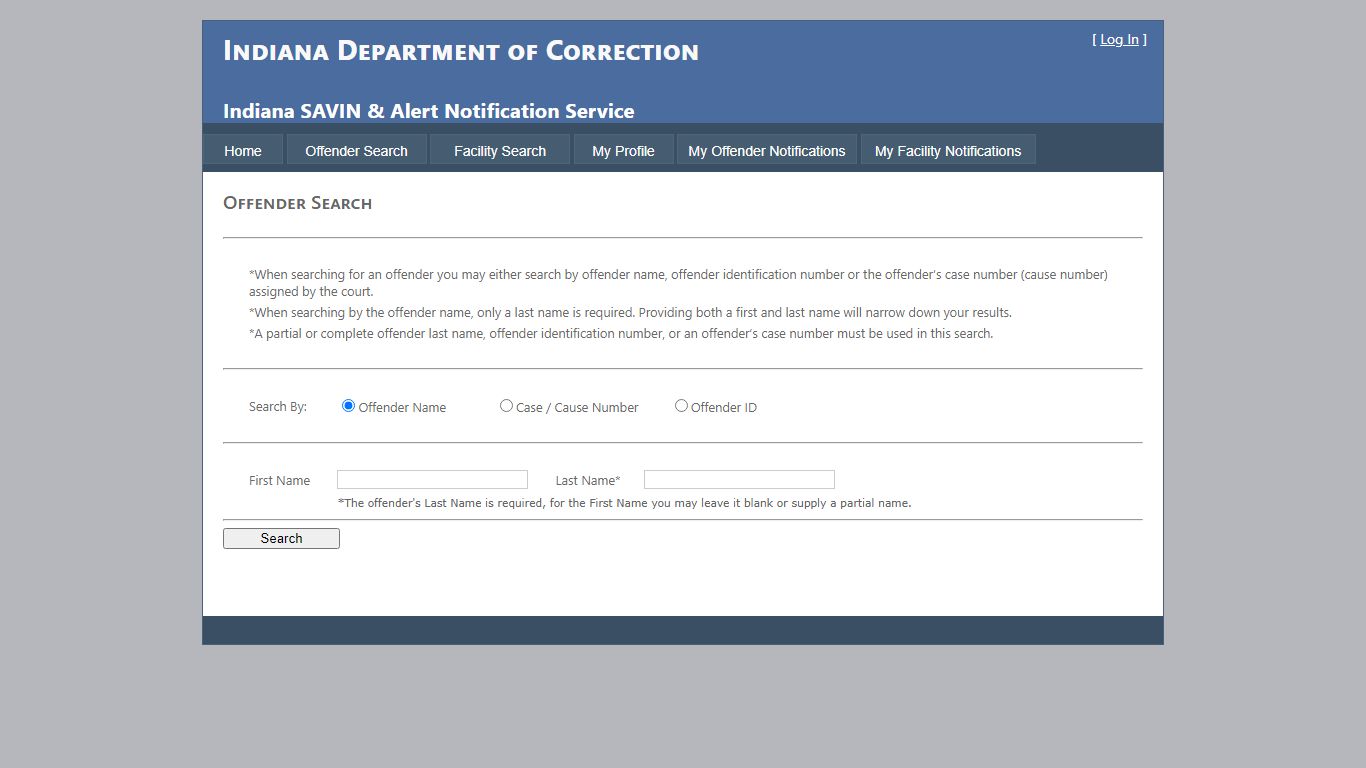The height and width of the screenshot is (768, 1366).
Task: Go to Offender Search tab
Action: 357,150
